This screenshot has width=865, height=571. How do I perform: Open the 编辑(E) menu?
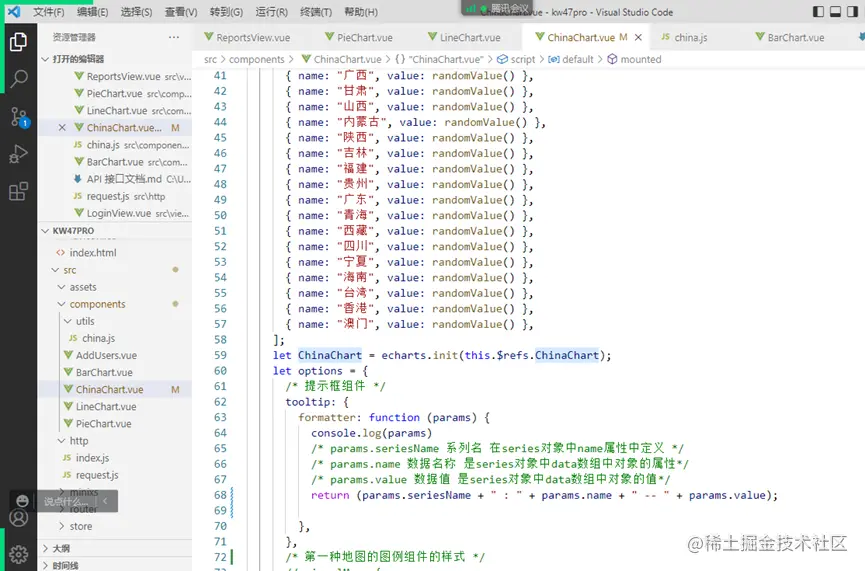(92, 12)
